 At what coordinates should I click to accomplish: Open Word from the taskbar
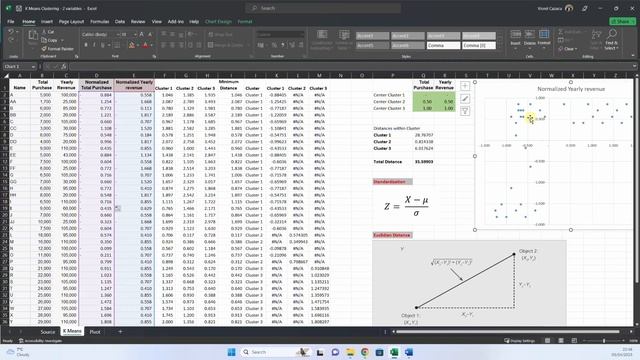[x=409, y=352]
